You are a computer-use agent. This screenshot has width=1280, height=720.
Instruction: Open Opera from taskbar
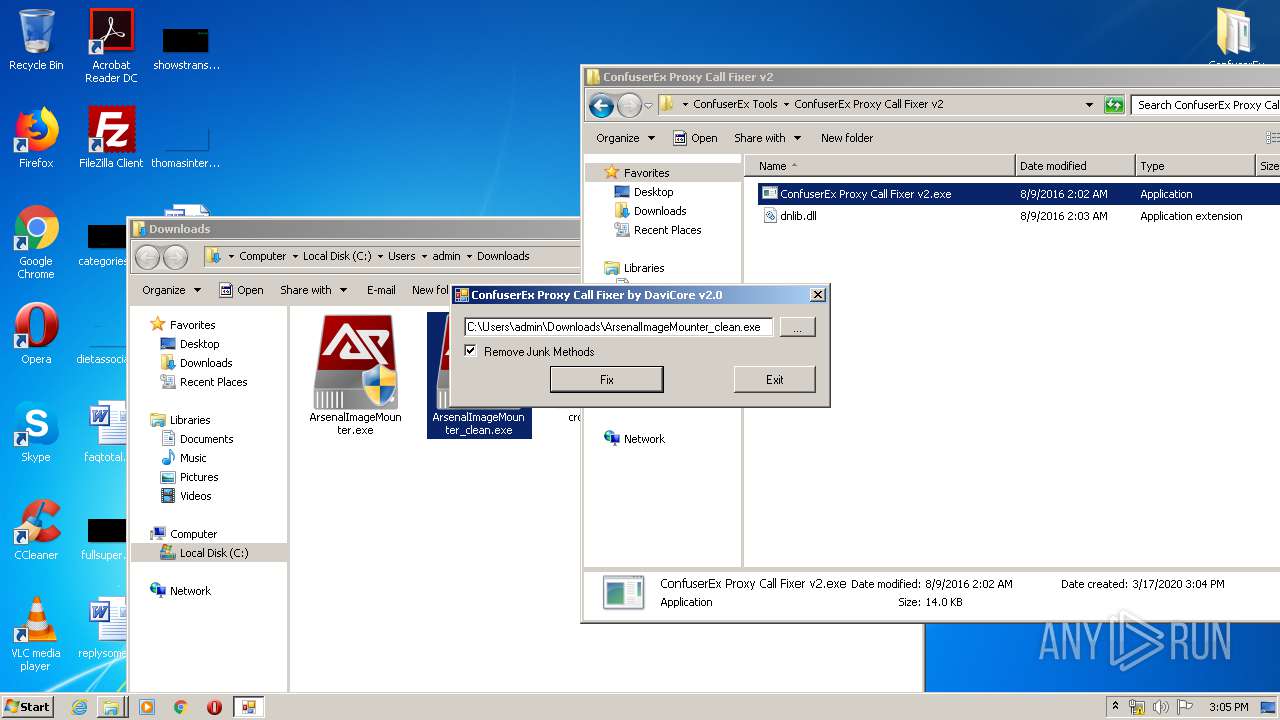214,707
